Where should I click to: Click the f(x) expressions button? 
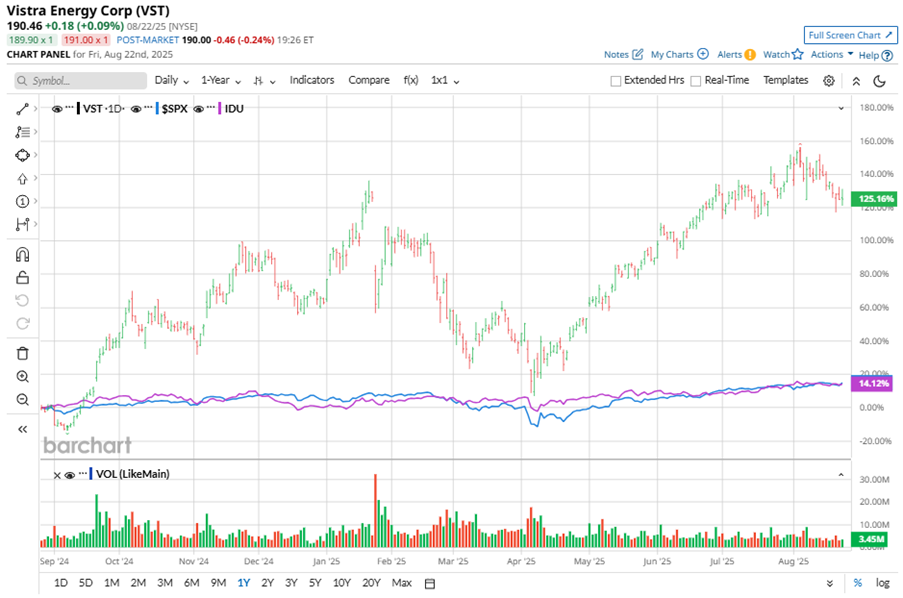coord(411,80)
